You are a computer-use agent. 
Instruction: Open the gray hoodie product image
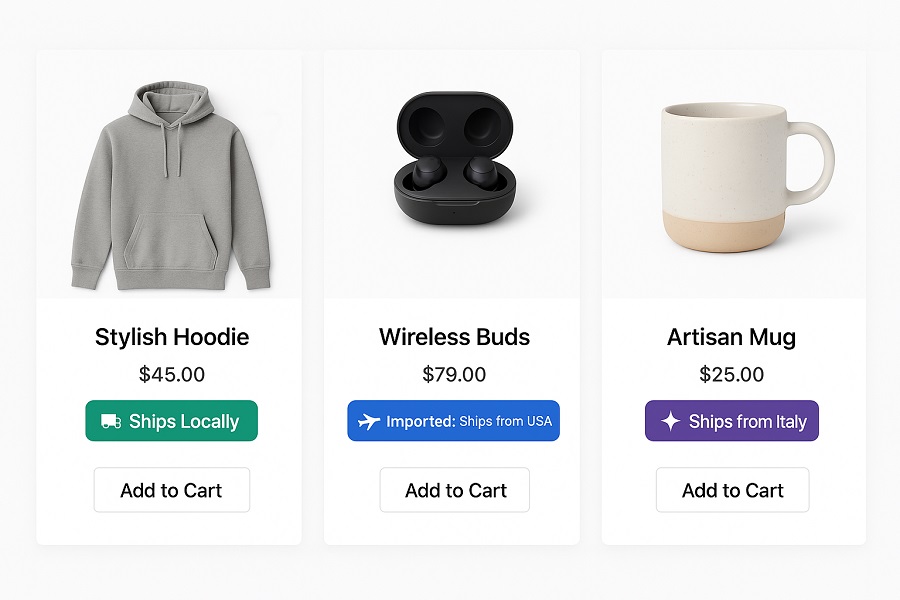coord(170,185)
